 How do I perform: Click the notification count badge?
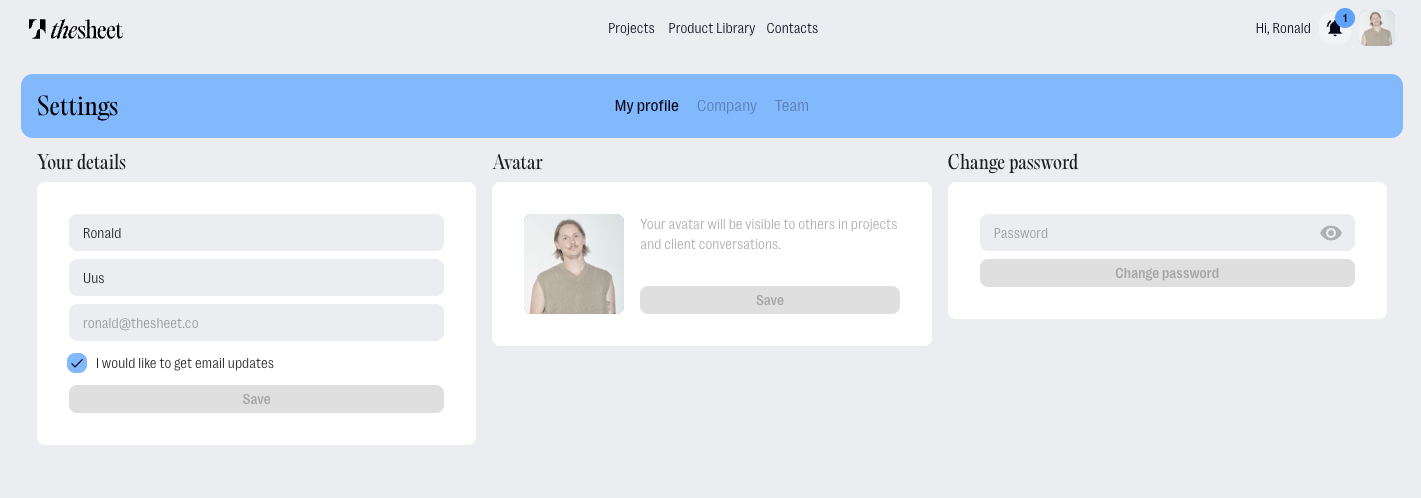1345,18
